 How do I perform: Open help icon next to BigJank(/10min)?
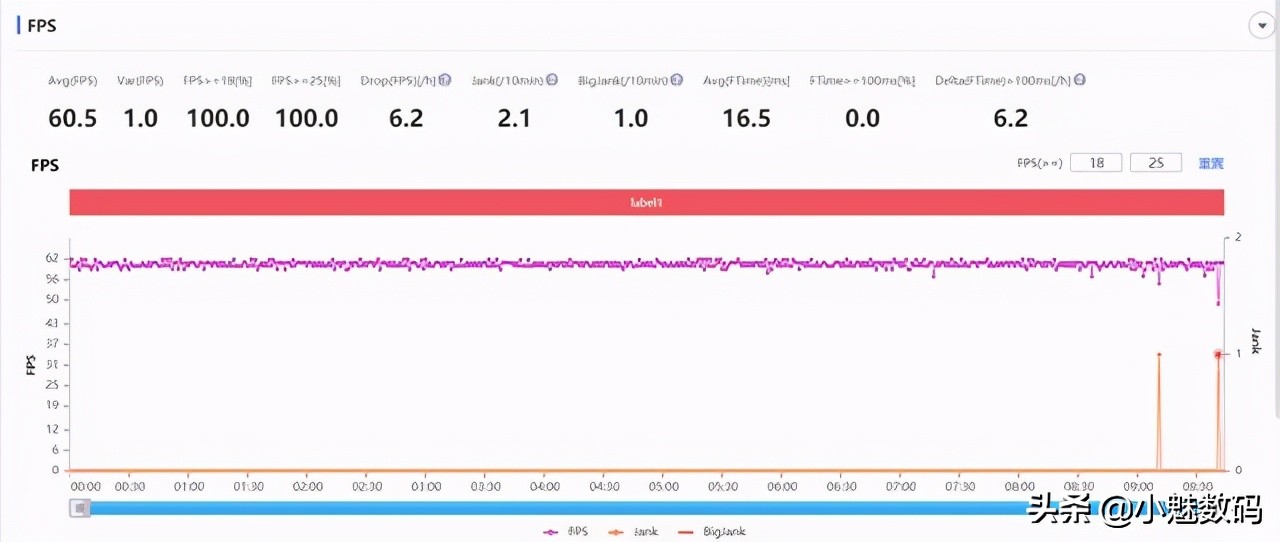coord(677,80)
